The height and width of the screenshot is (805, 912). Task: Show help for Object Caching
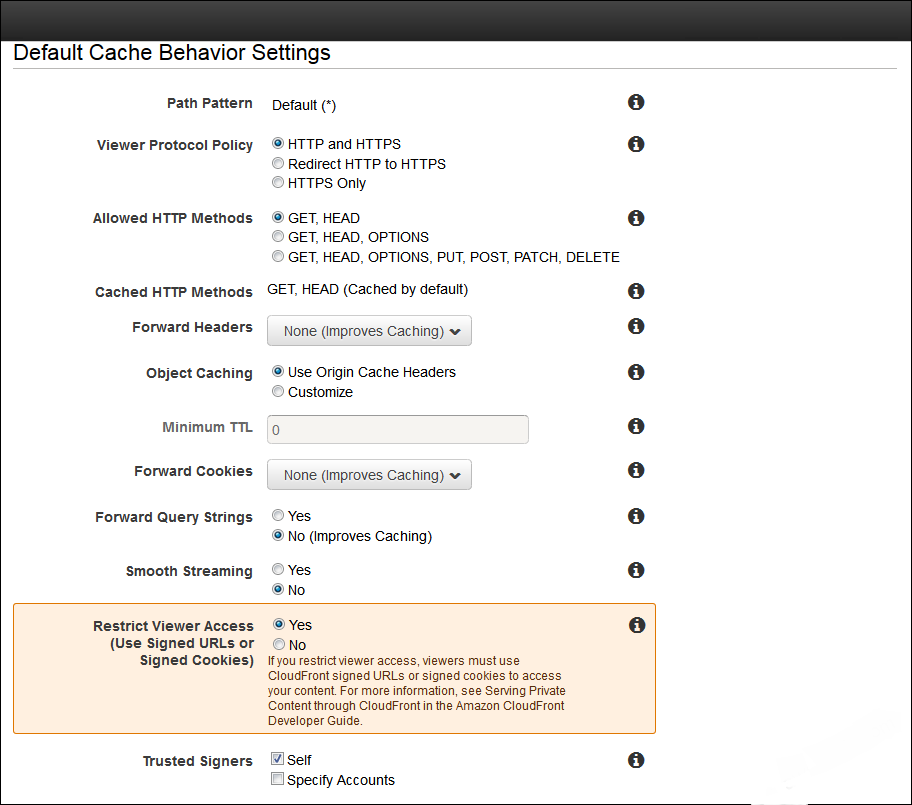[636, 372]
